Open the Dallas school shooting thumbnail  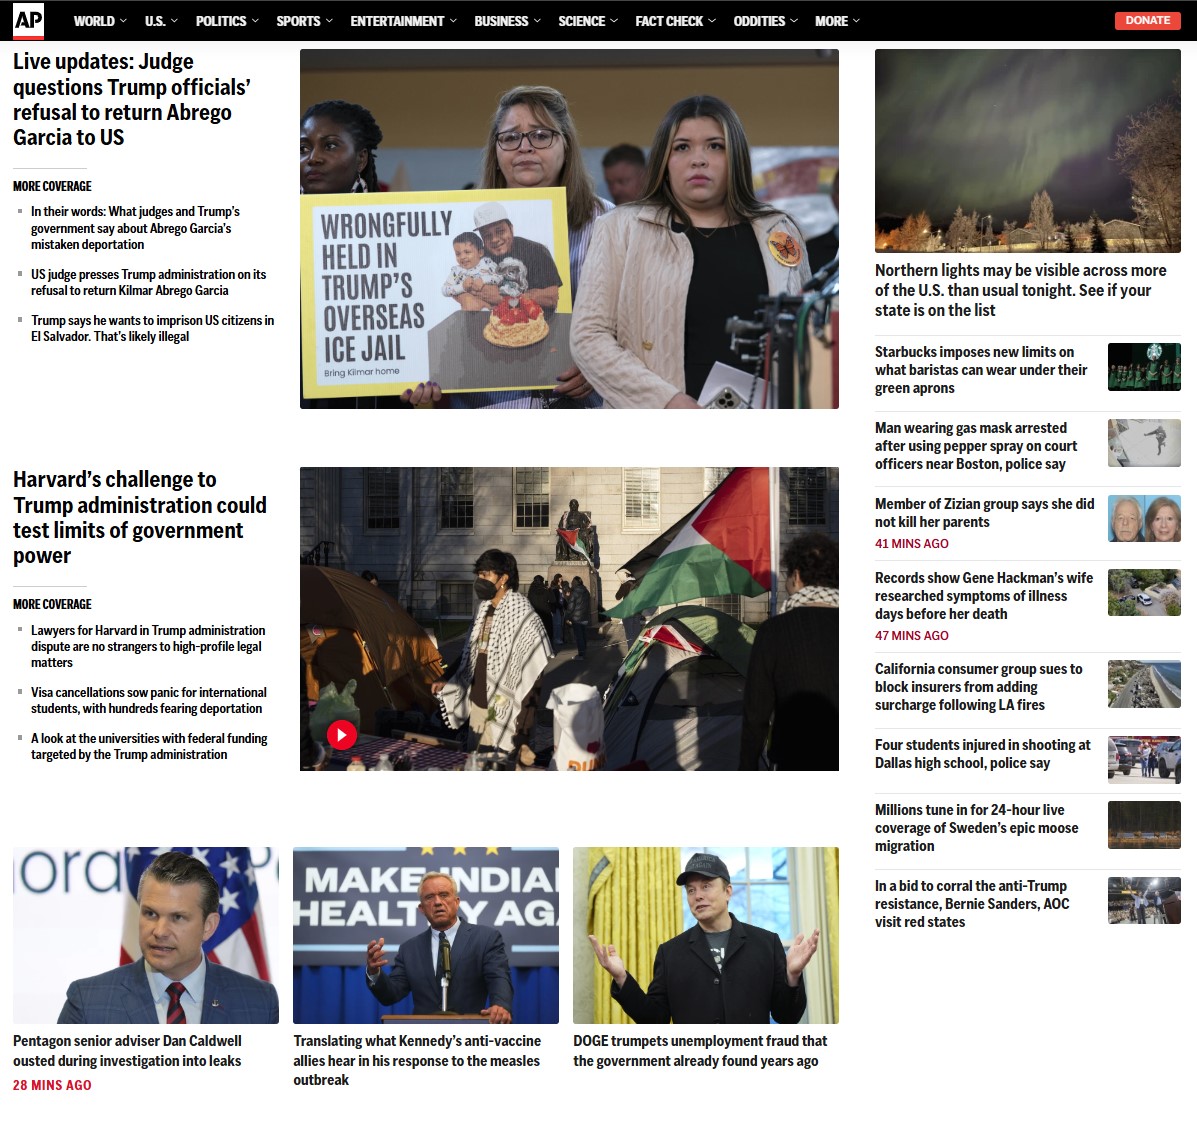coord(1144,759)
